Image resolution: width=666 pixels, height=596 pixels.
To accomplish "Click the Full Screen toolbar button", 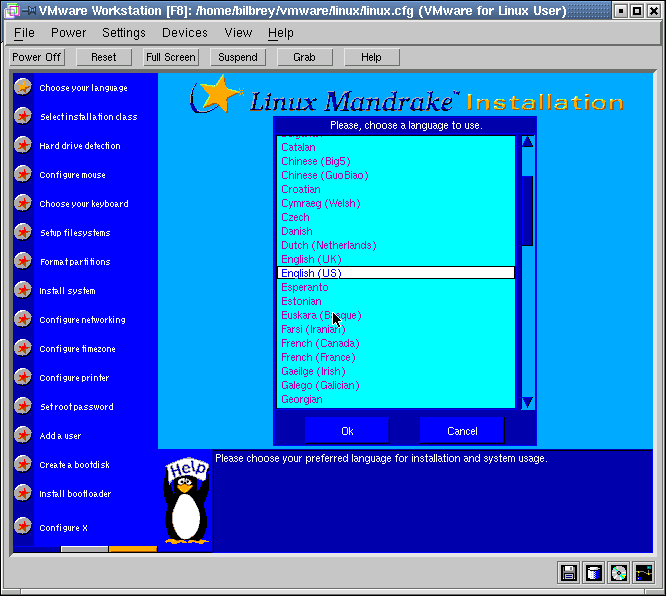I will click(x=171, y=57).
